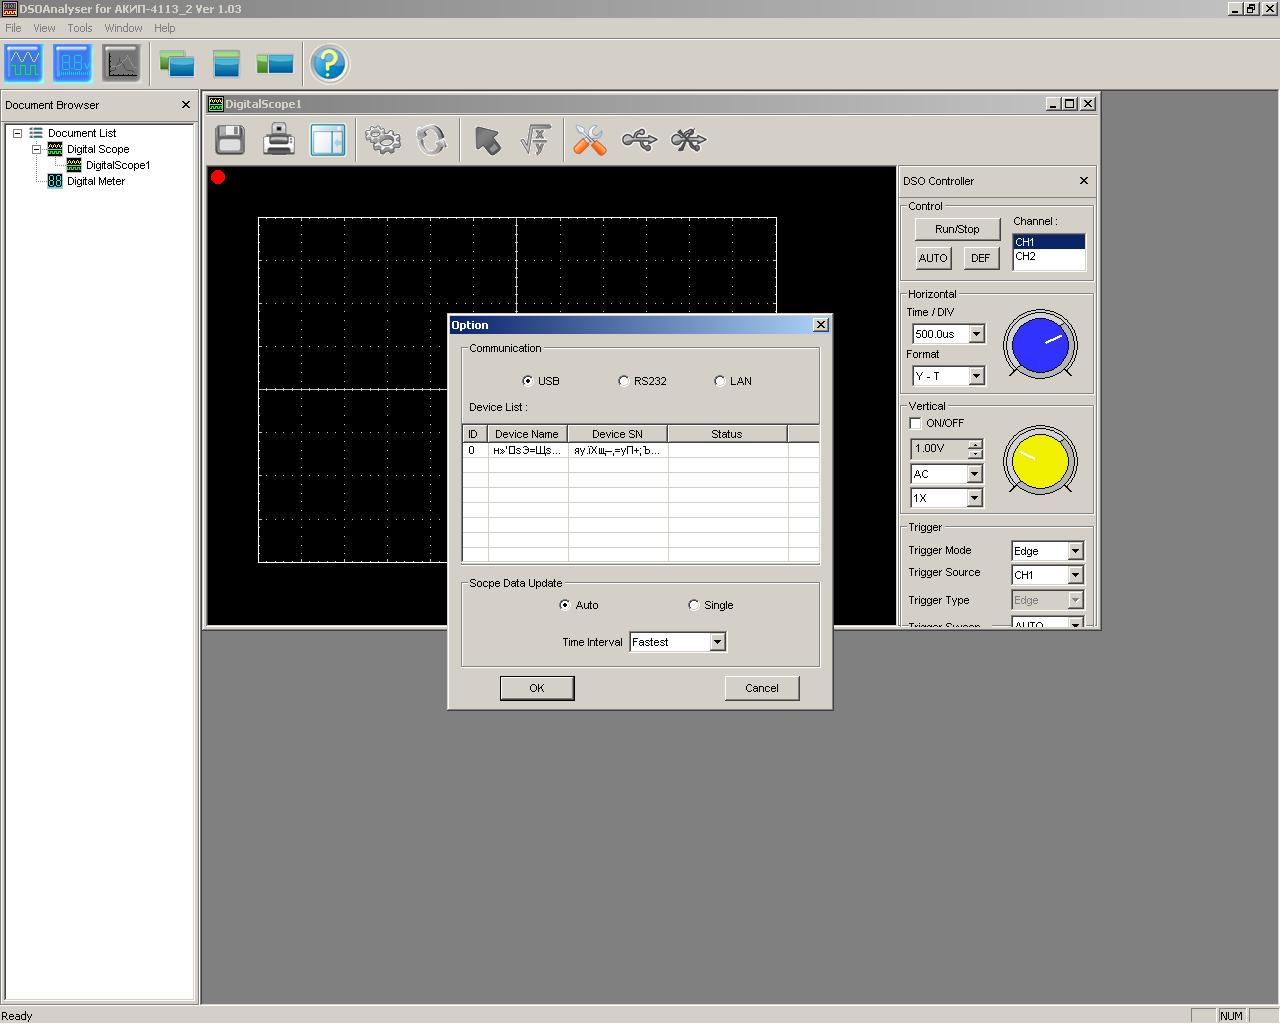Click the gear settings icon
Image resolution: width=1280 pixels, height=1024 pixels.
click(382, 140)
